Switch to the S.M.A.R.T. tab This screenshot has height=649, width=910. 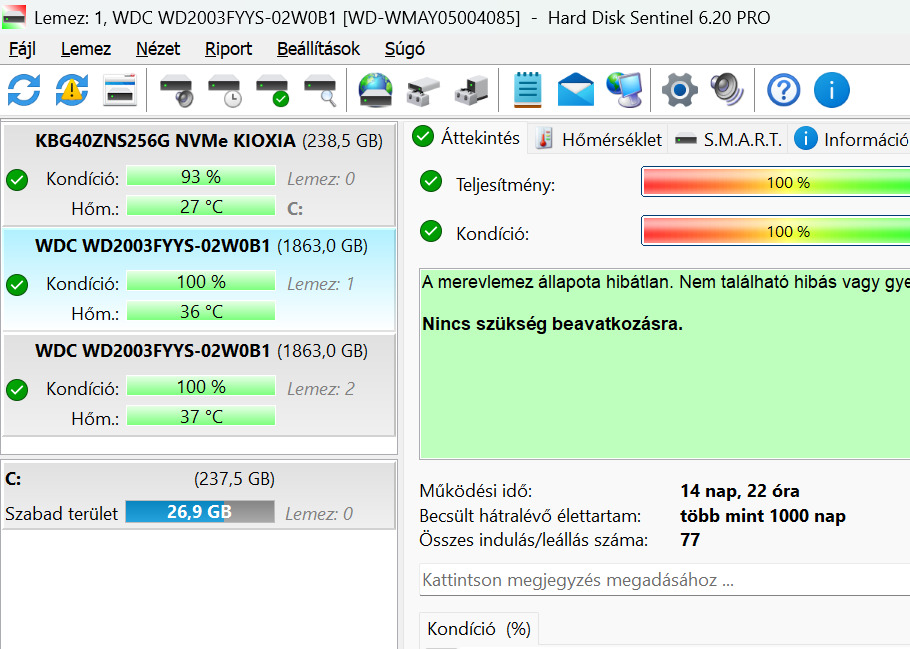pos(728,139)
